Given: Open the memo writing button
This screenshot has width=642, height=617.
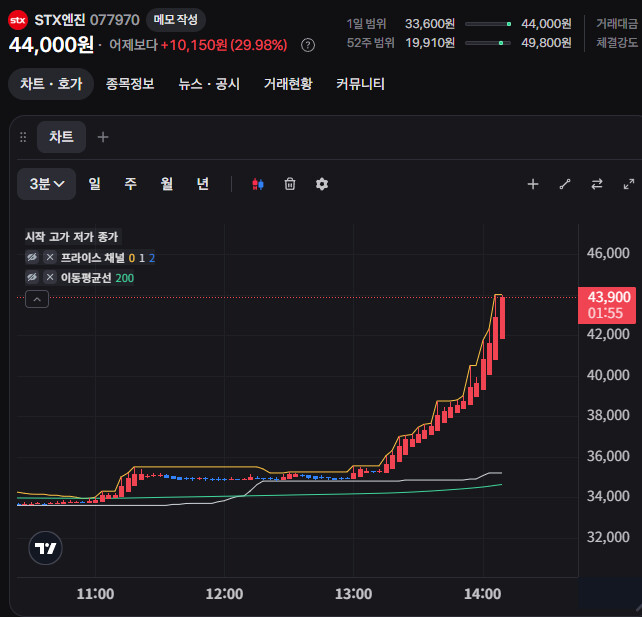Looking at the screenshot, I should [x=176, y=20].
